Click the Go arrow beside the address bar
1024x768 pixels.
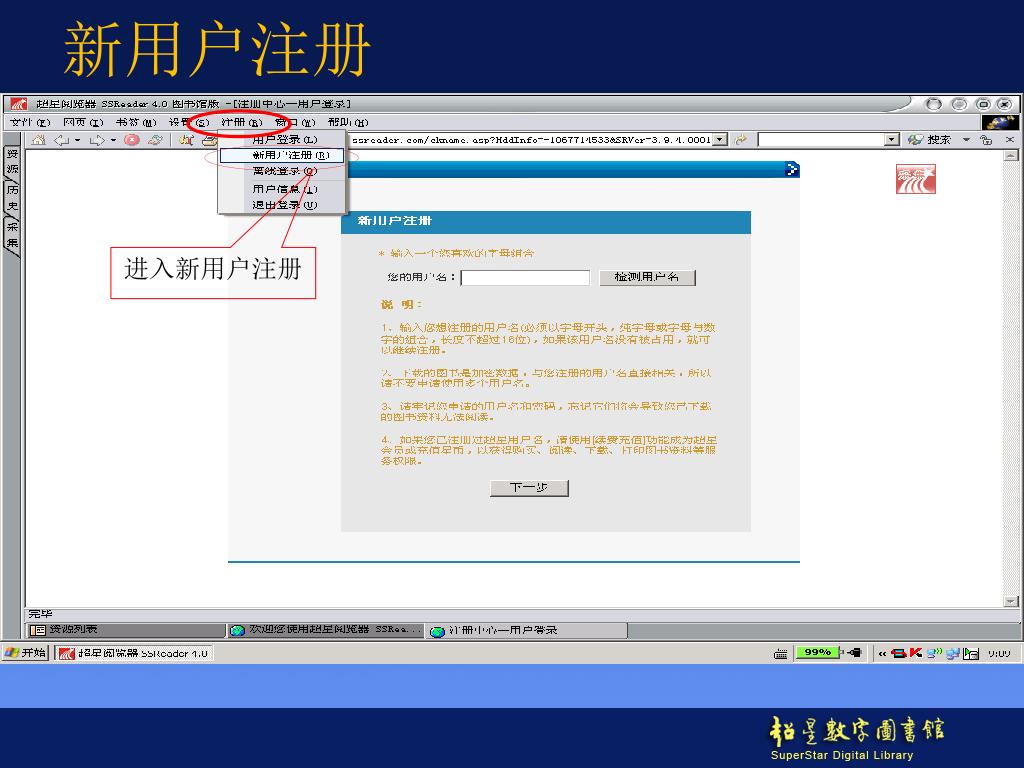pos(741,140)
